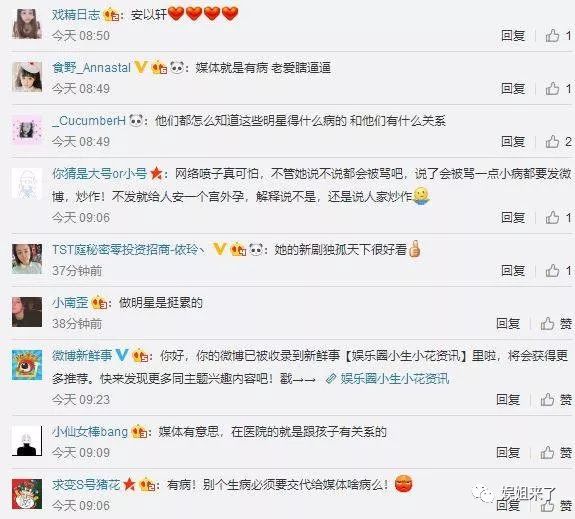Image resolution: width=575 pixels, height=519 pixels.
Task: Open profile of 求变S号猪花
Action: point(86,485)
